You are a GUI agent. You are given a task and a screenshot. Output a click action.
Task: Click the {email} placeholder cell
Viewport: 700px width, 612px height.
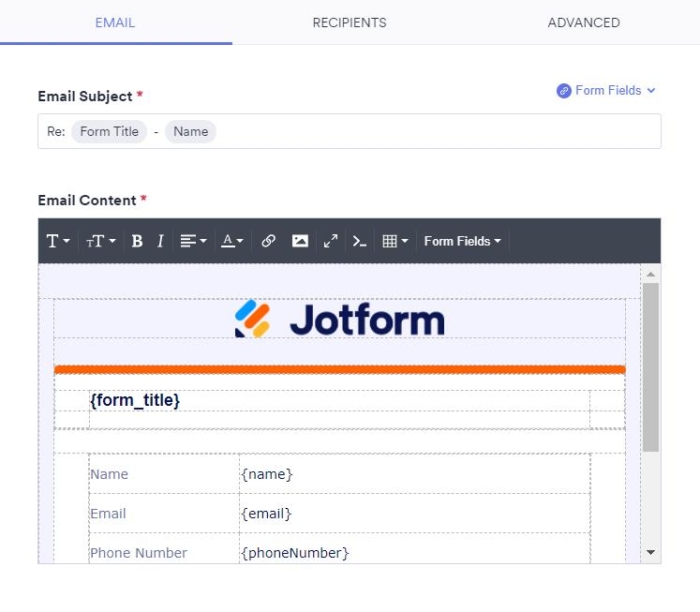(415, 513)
